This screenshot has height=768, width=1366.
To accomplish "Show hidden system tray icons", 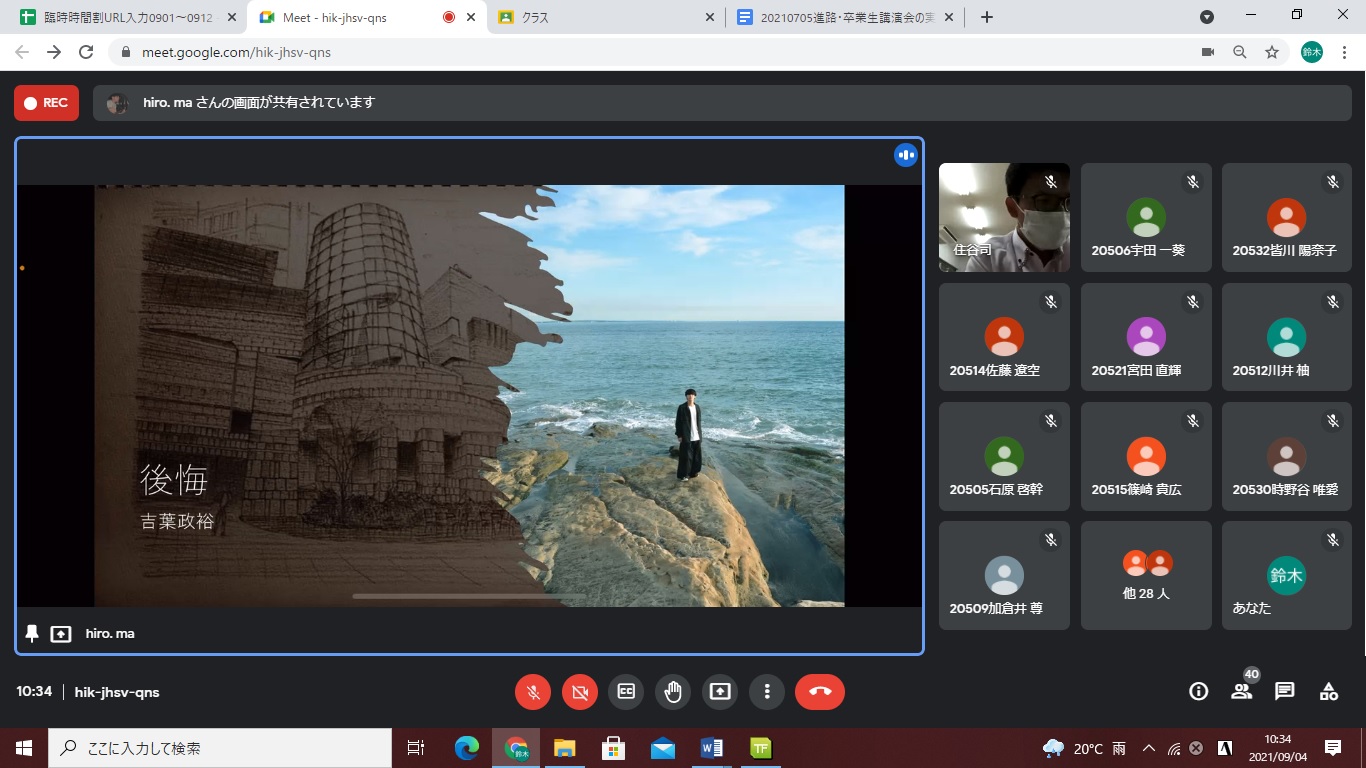I will tap(1148, 748).
